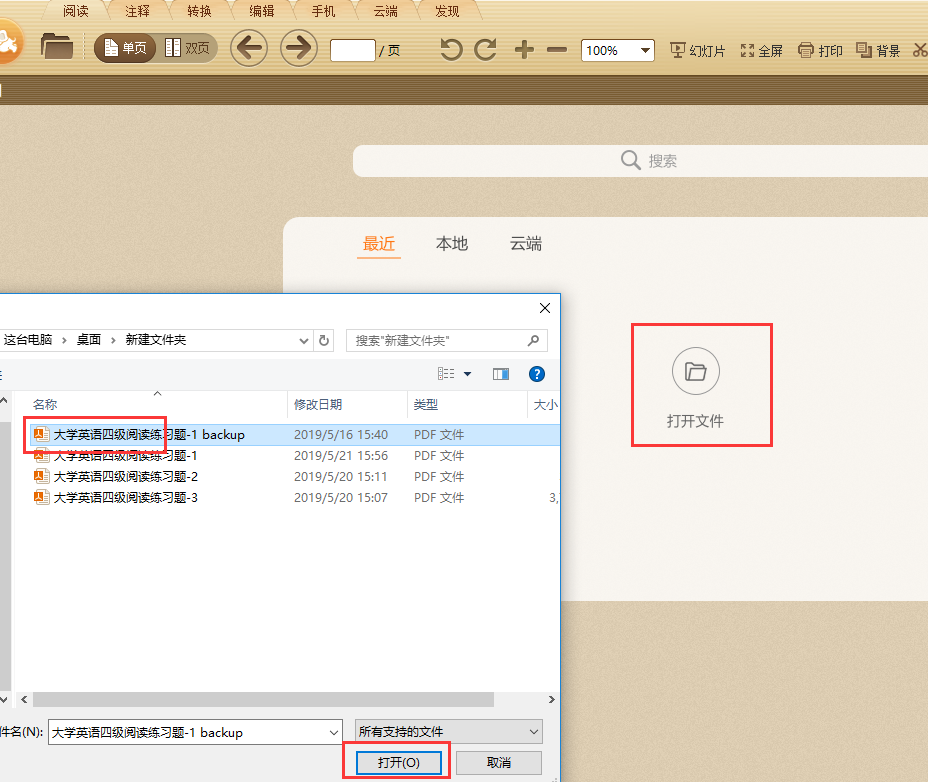
Task: Close the file open dialog
Action: tap(545, 308)
